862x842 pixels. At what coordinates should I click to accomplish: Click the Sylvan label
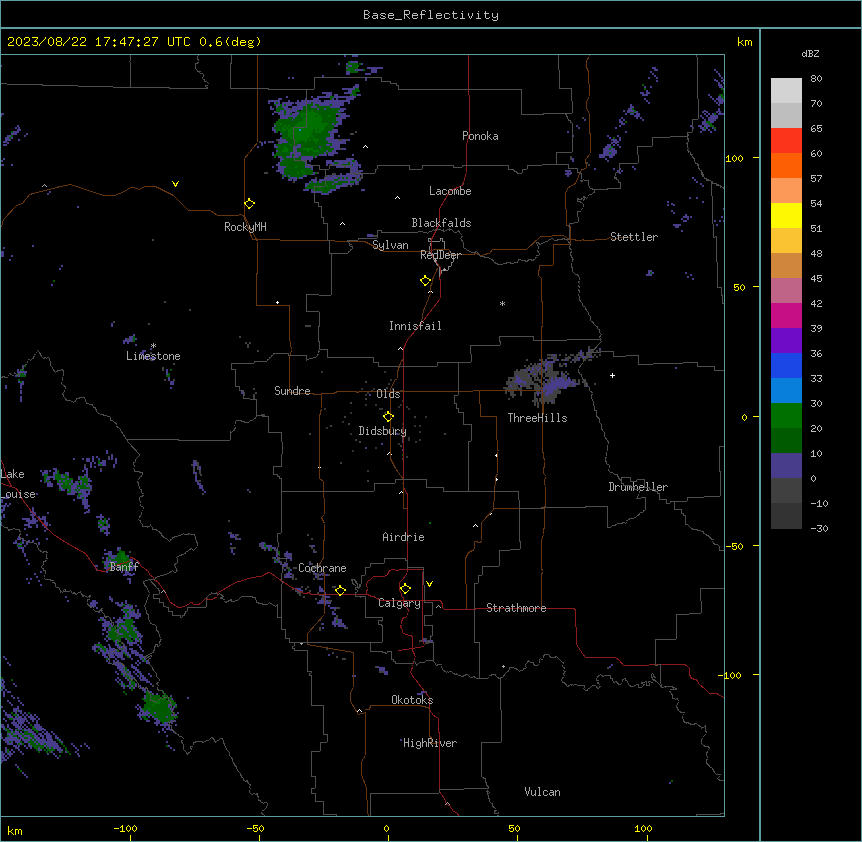pos(390,245)
